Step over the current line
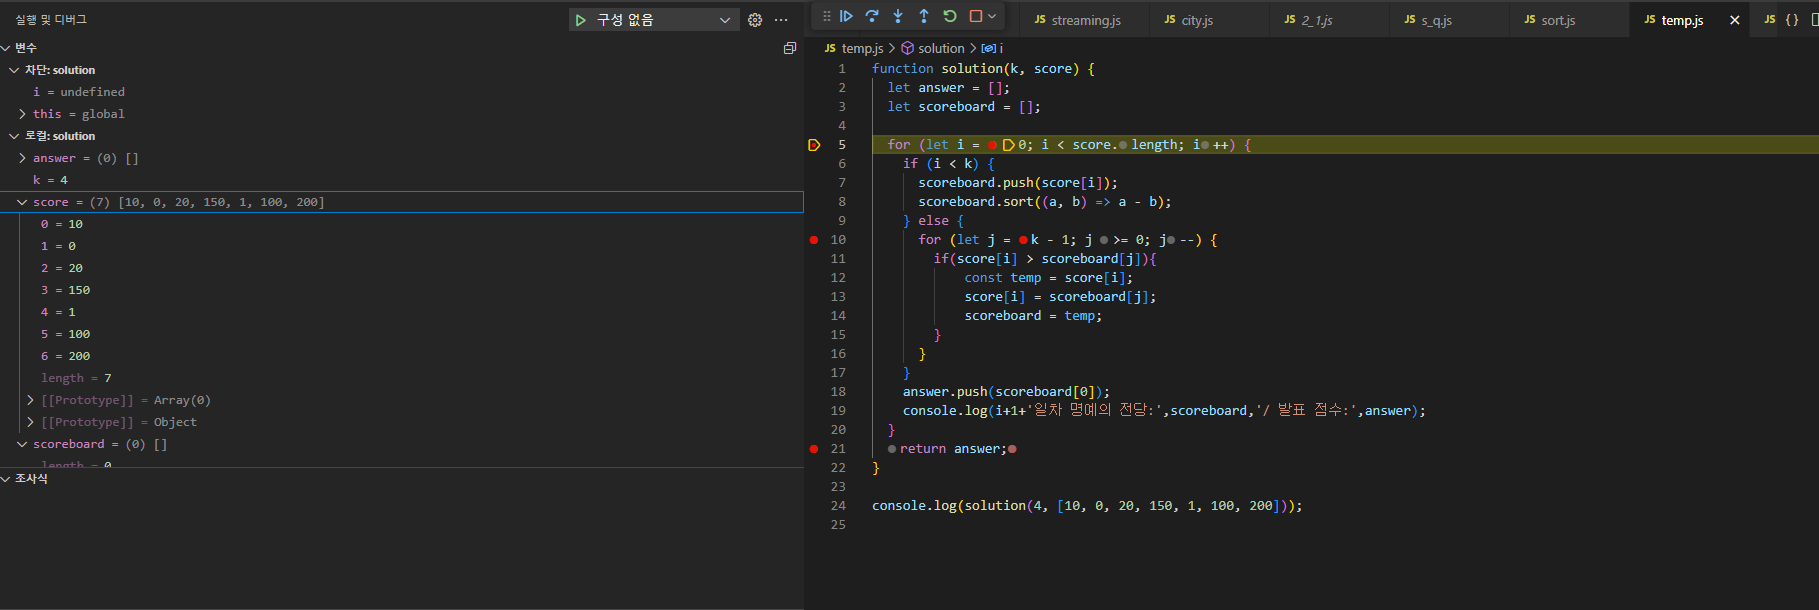This screenshot has width=1819, height=610. [872, 16]
